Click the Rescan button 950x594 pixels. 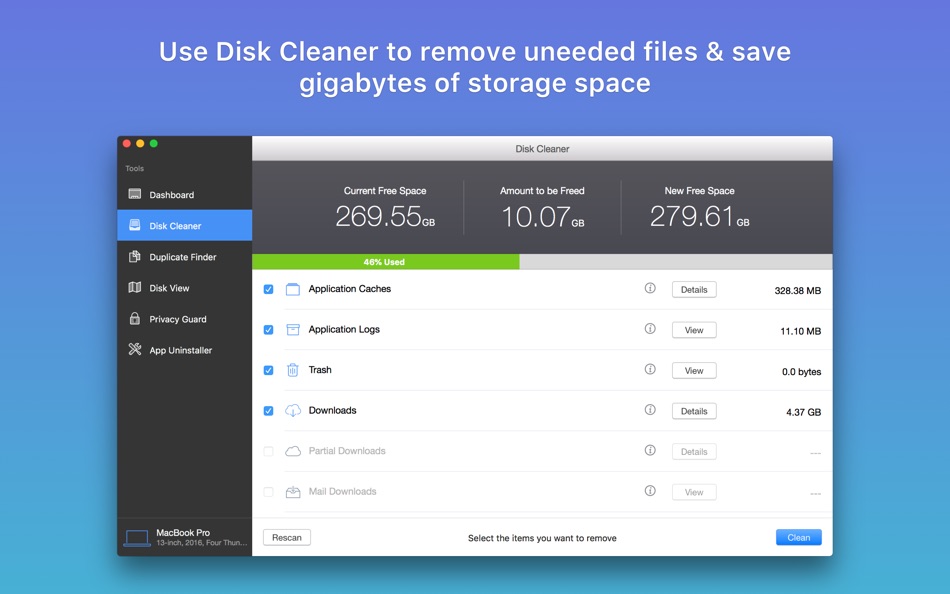[x=287, y=538]
